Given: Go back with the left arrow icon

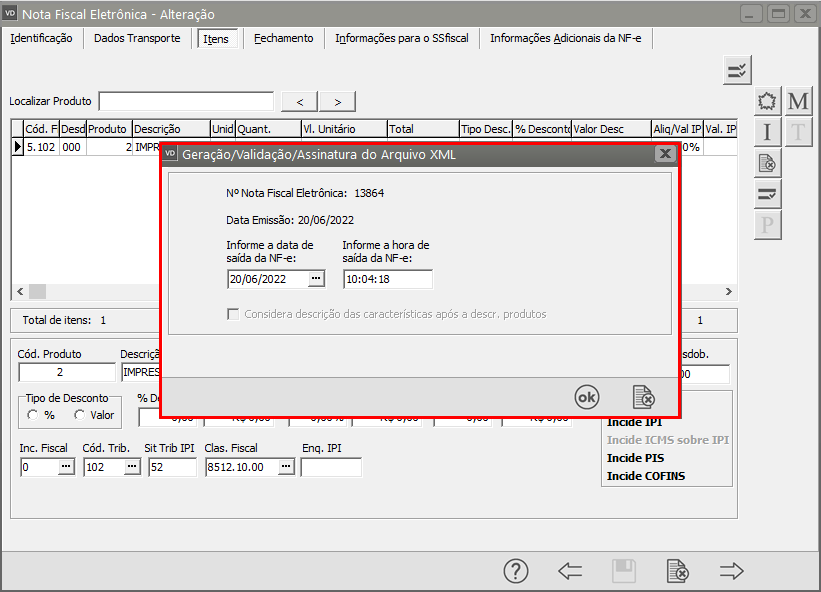Looking at the screenshot, I should point(570,571).
